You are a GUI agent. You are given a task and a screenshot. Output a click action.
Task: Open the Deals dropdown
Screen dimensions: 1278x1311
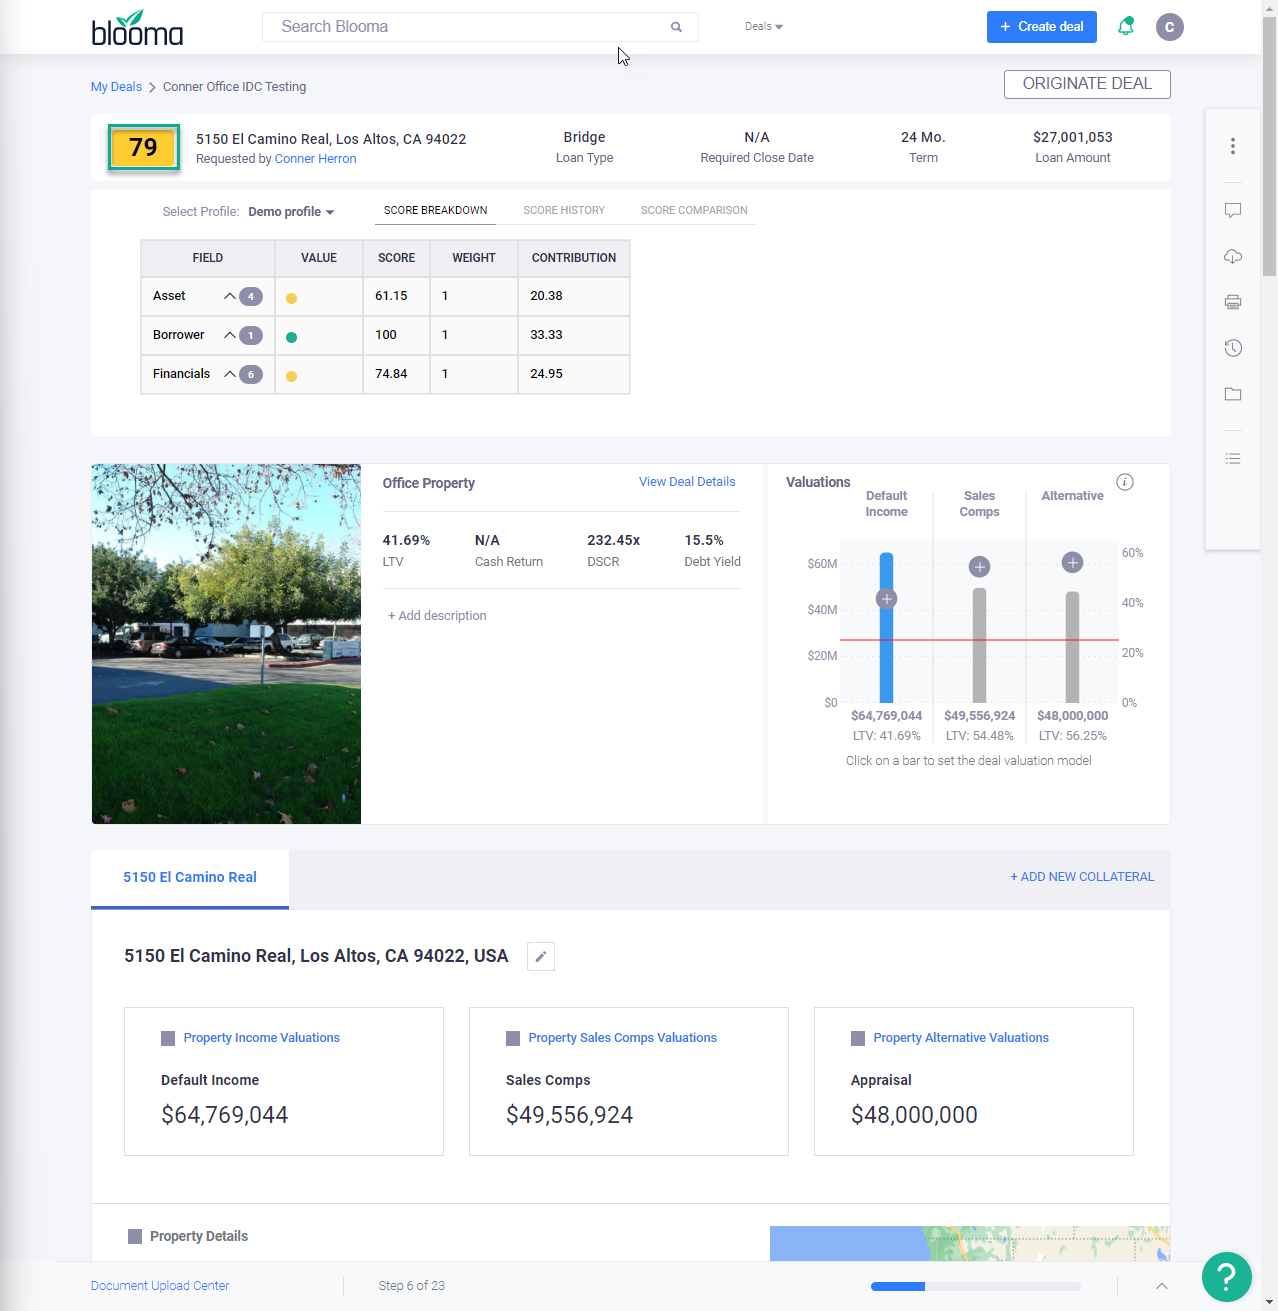click(x=764, y=27)
